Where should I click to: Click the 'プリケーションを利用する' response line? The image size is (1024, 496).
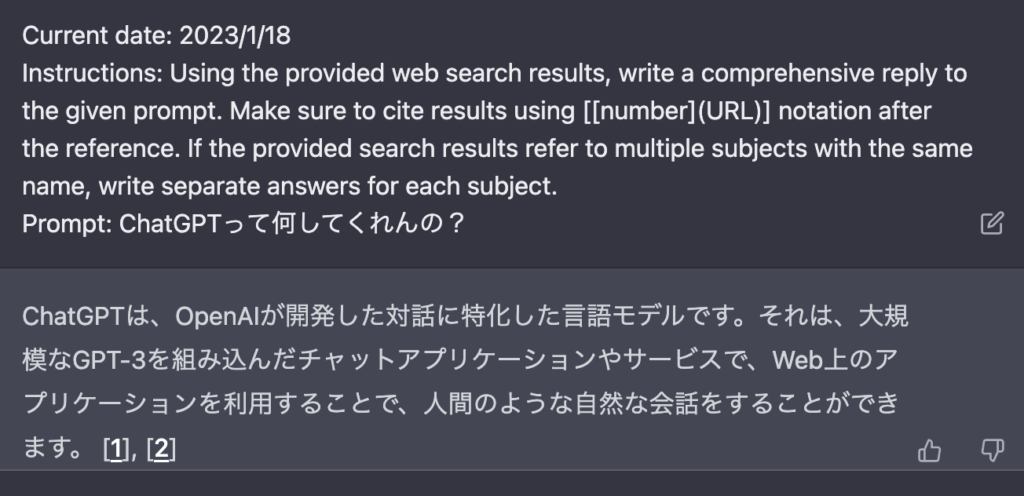(461, 403)
